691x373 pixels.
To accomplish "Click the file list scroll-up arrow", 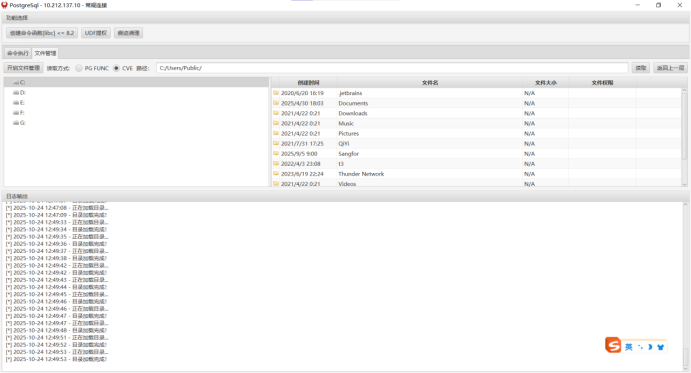I will pos(684,90).
